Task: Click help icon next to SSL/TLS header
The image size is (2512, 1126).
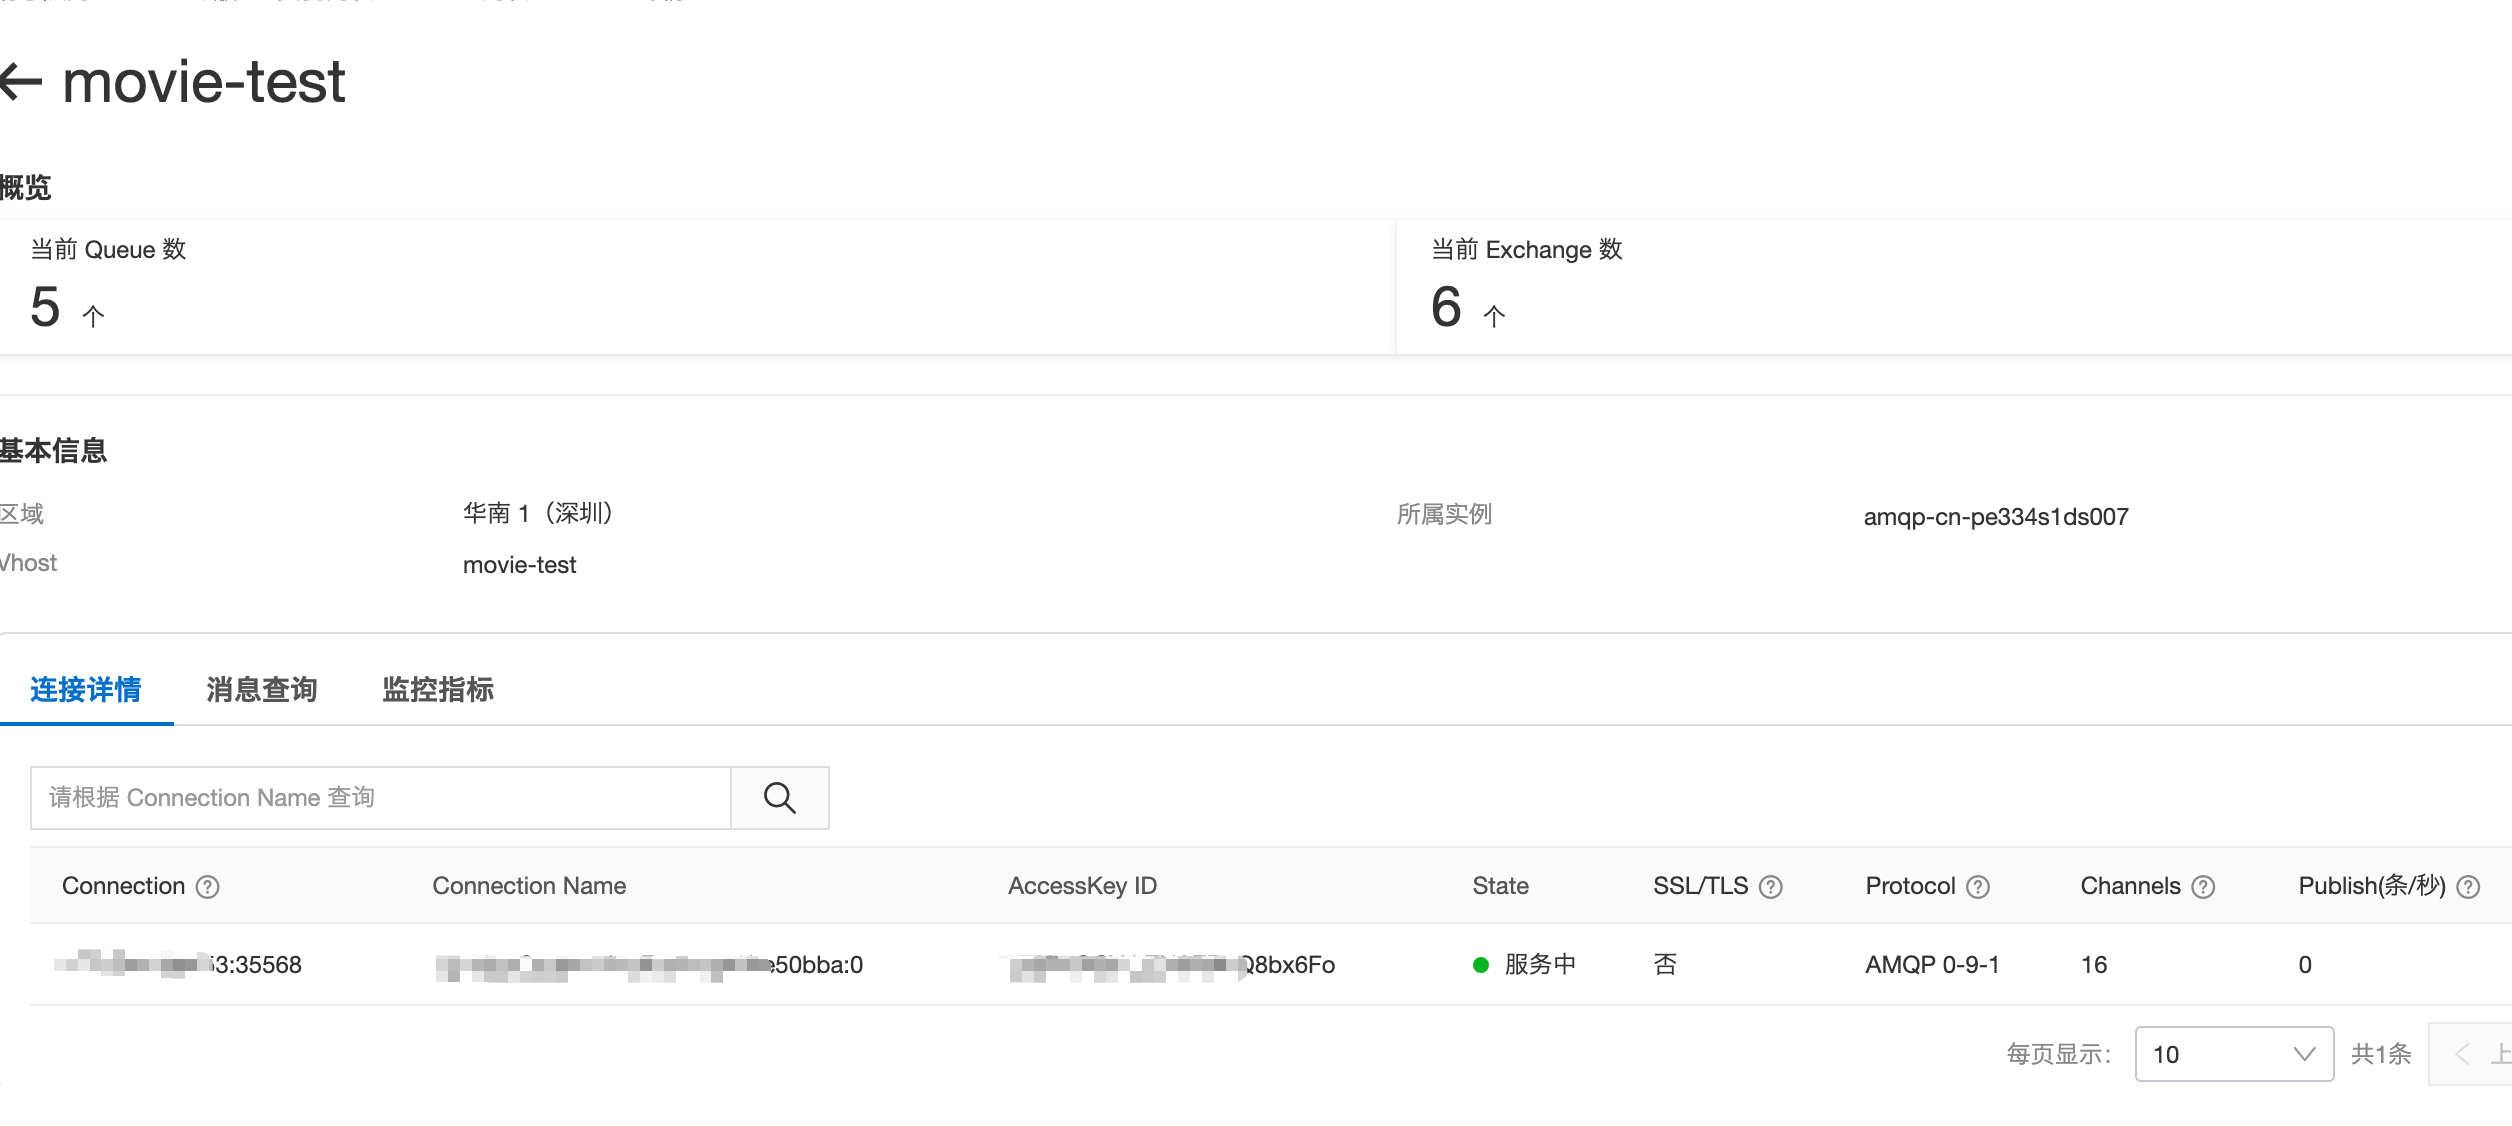Action: (x=1771, y=887)
